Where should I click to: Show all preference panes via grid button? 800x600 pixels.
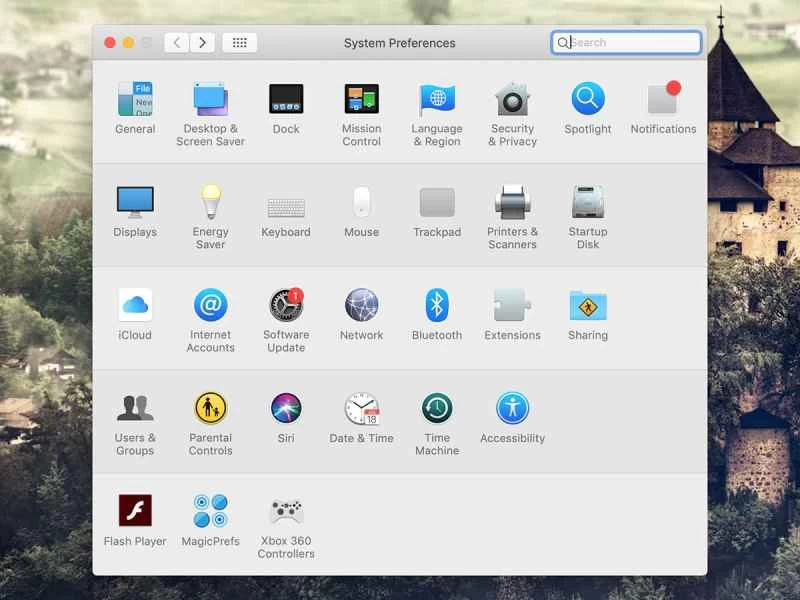click(239, 43)
